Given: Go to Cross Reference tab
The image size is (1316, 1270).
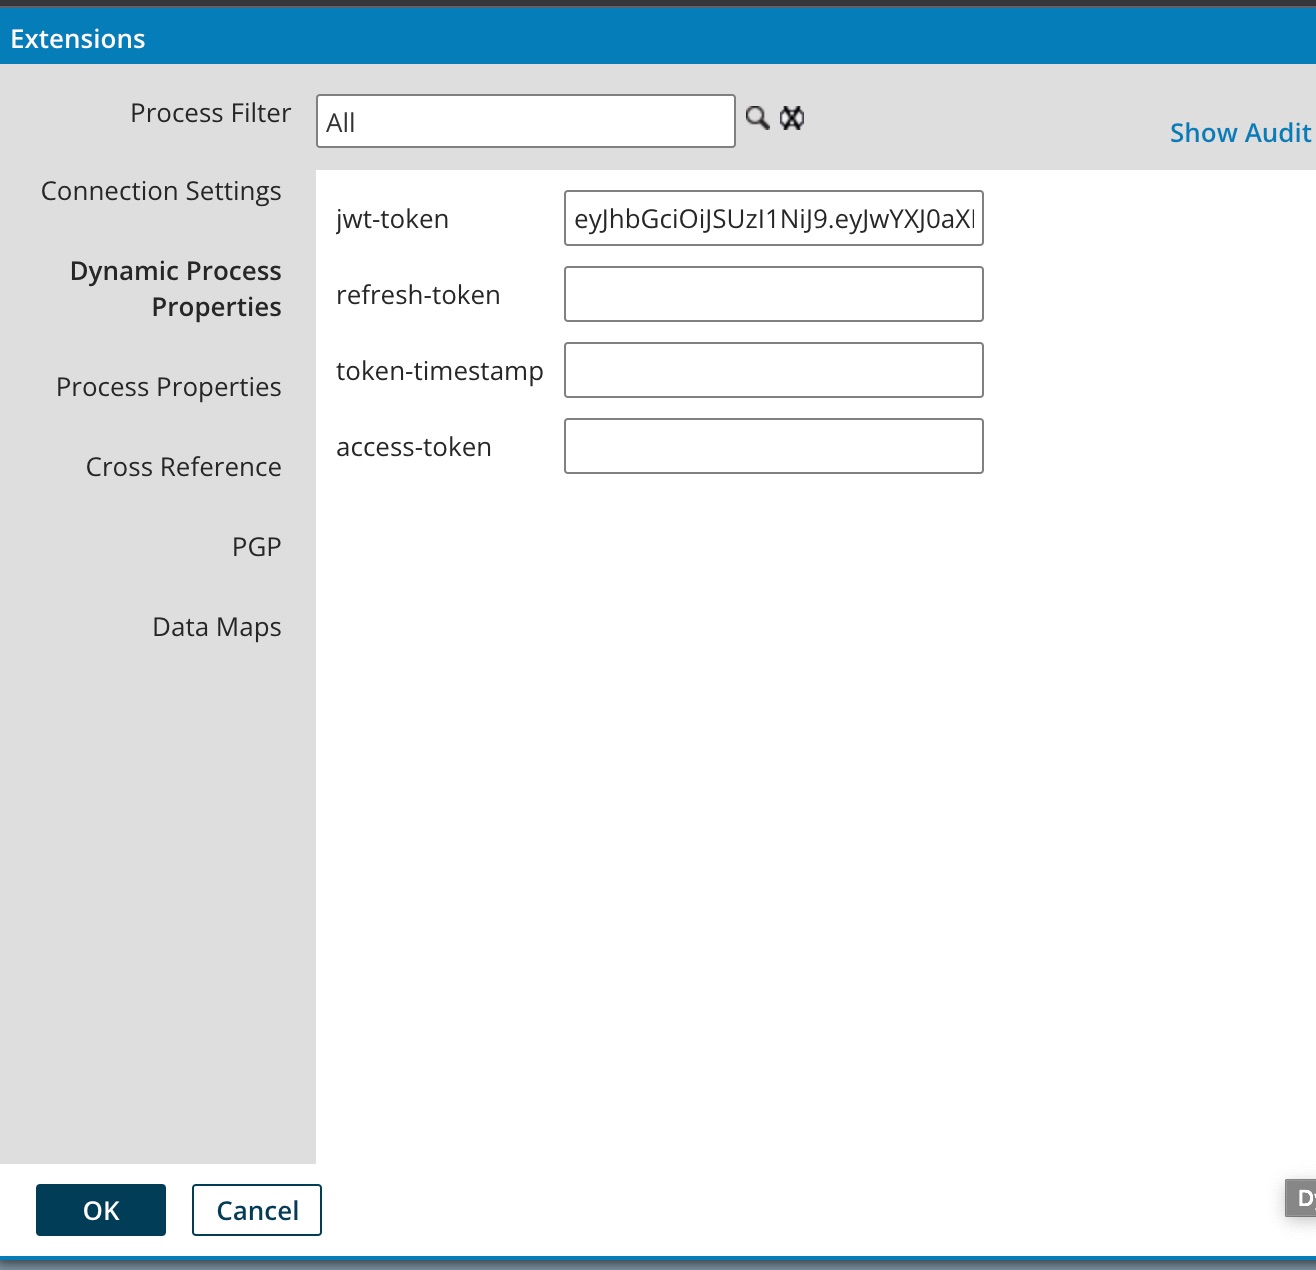Looking at the screenshot, I should (184, 467).
